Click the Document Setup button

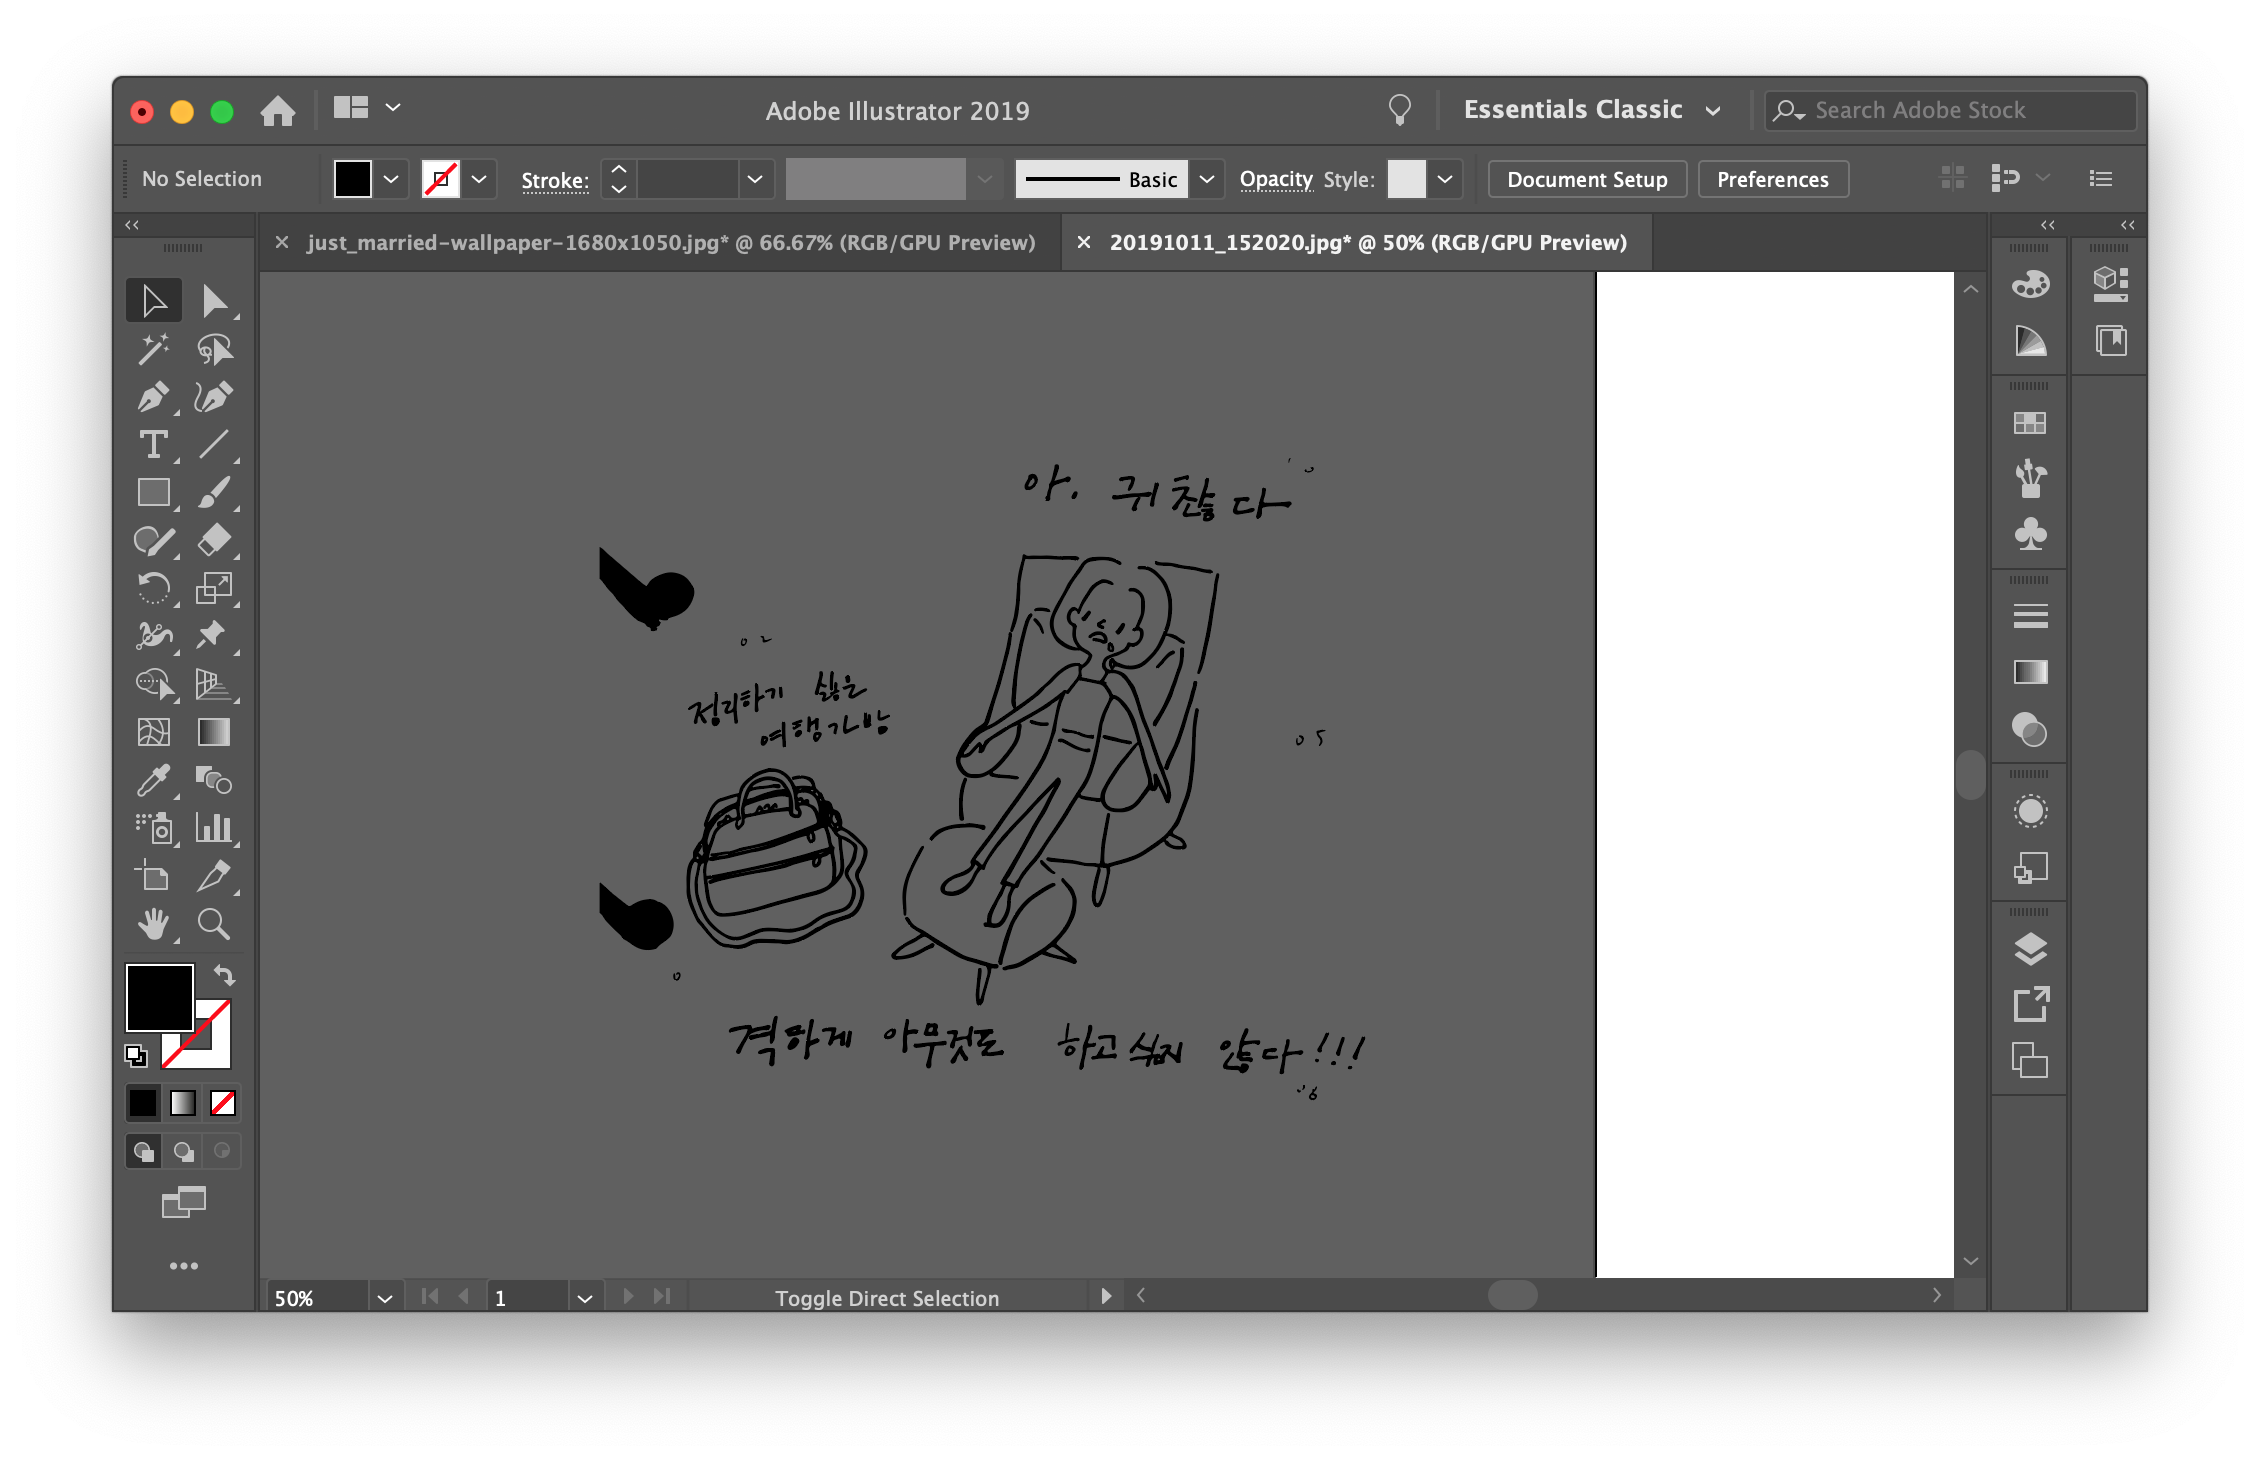click(x=1586, y=180)
